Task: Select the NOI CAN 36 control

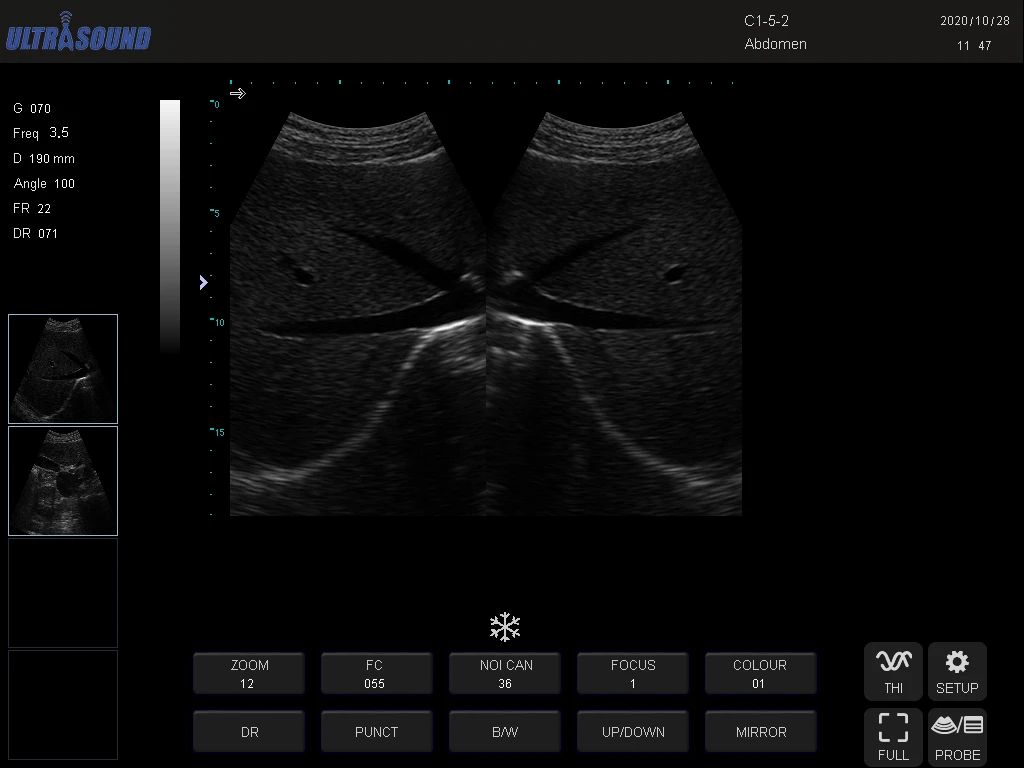Action: [505, 674]
